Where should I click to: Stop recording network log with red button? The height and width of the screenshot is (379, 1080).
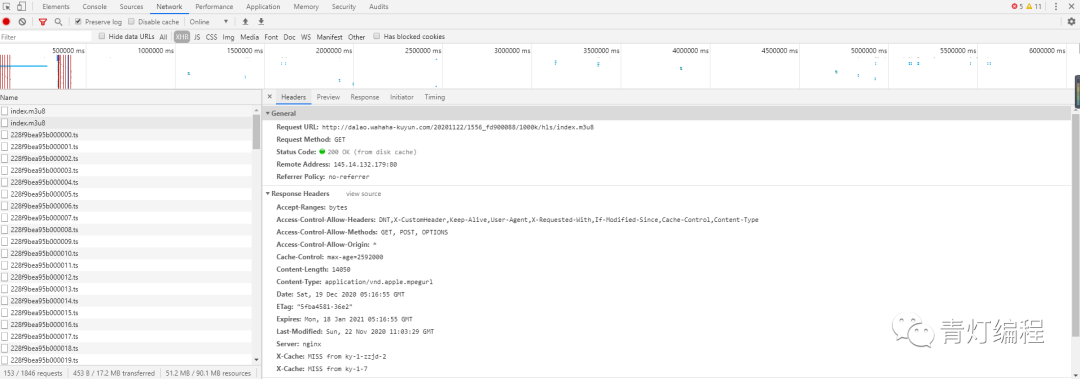click(6, 22)
